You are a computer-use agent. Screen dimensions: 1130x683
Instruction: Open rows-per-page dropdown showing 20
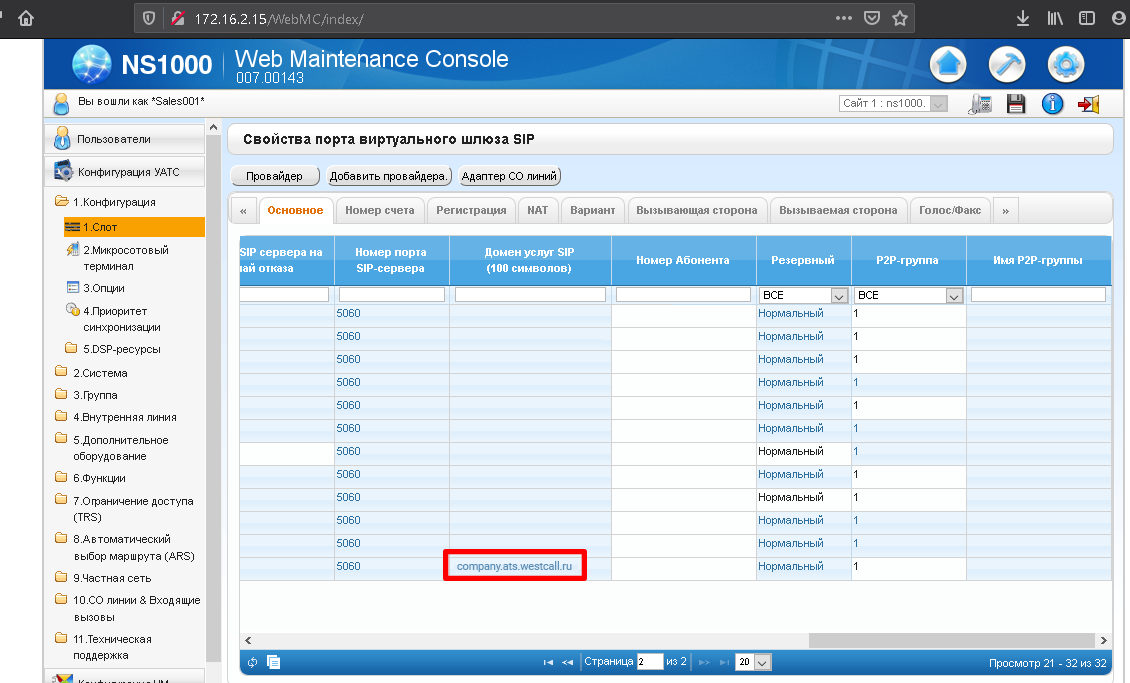pyautogui.click(x=763, y=662)
